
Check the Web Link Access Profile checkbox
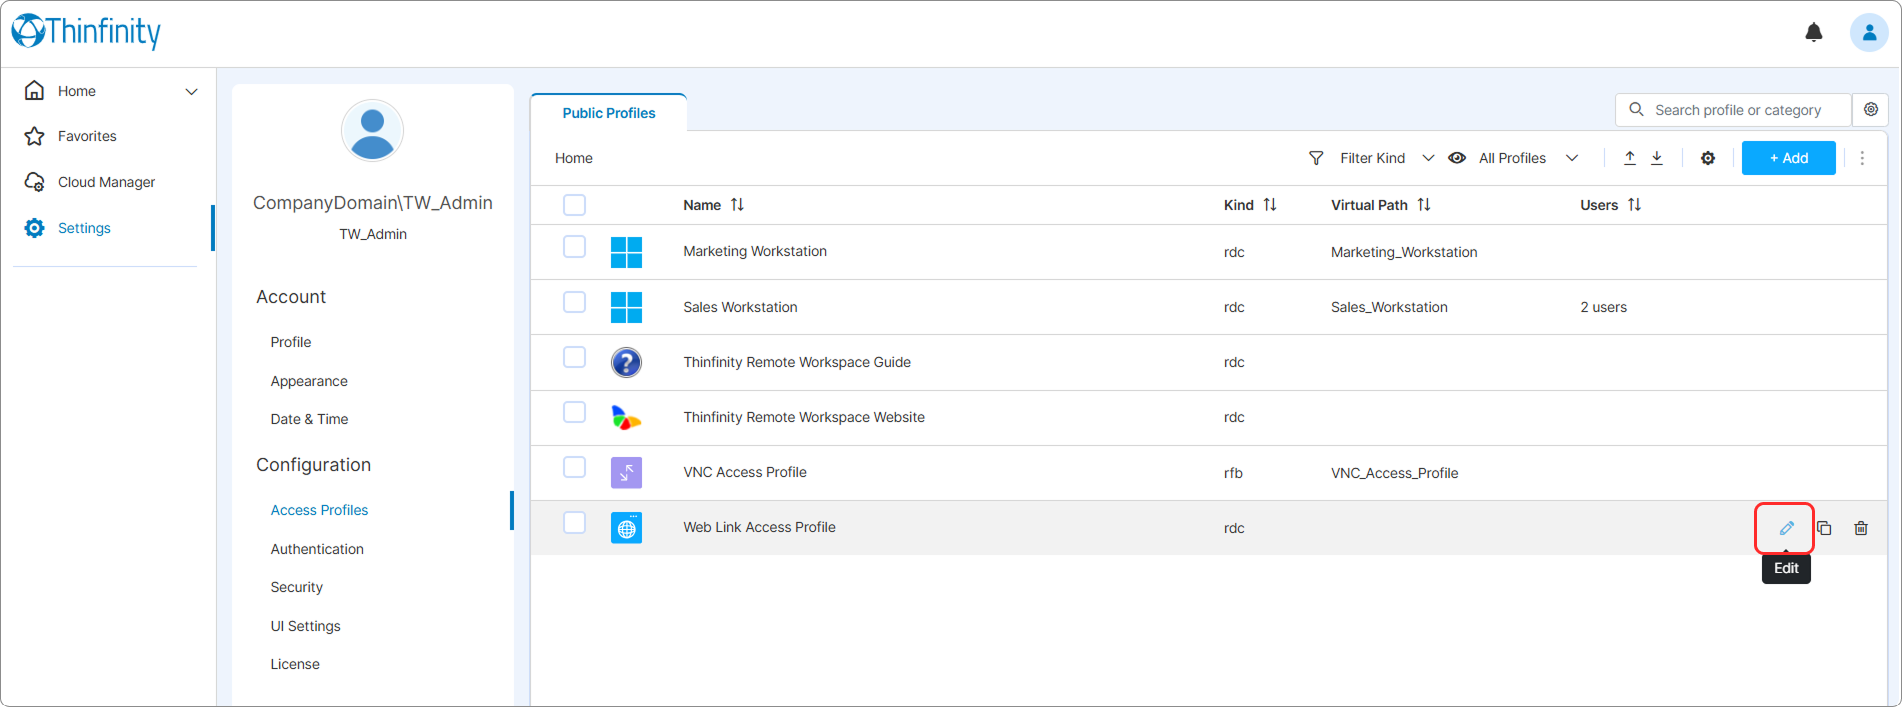pyautogui.click(x=574, y=522)
